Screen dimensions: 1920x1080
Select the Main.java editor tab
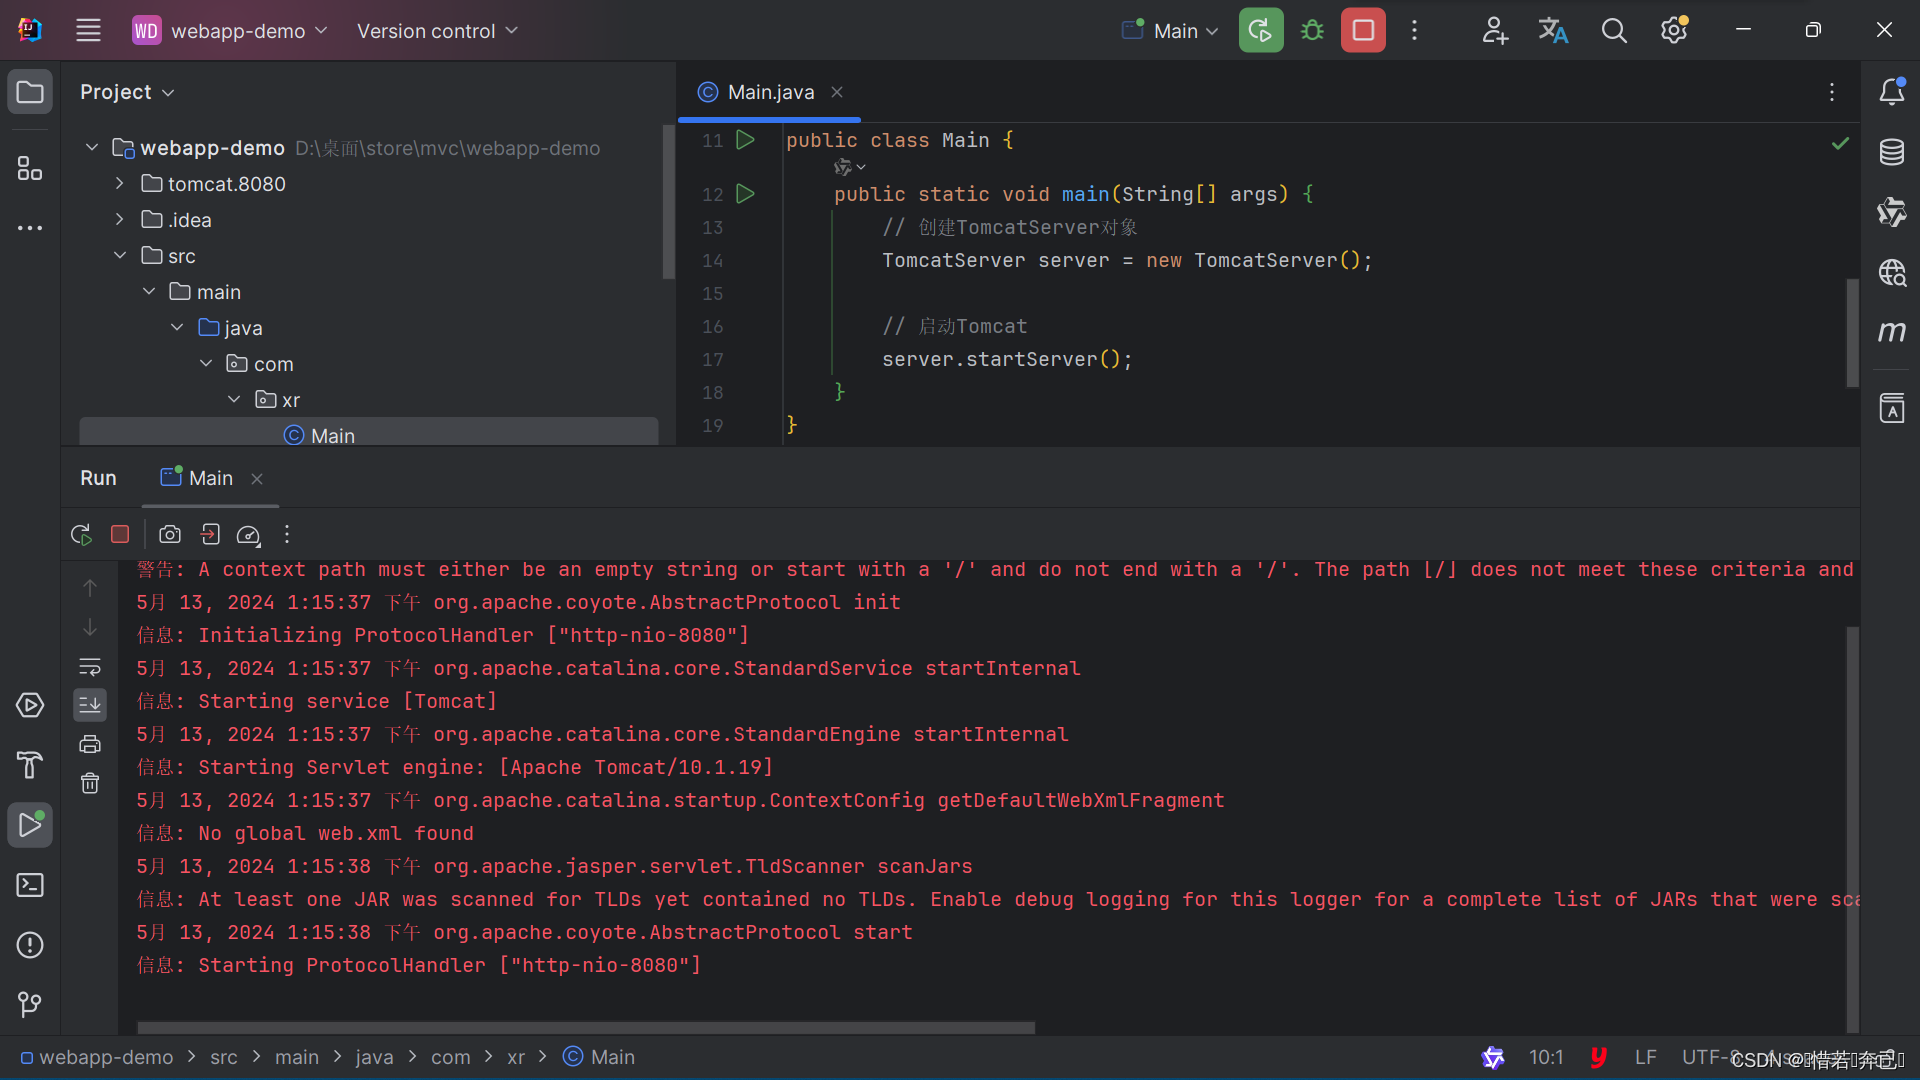[770, 92]
